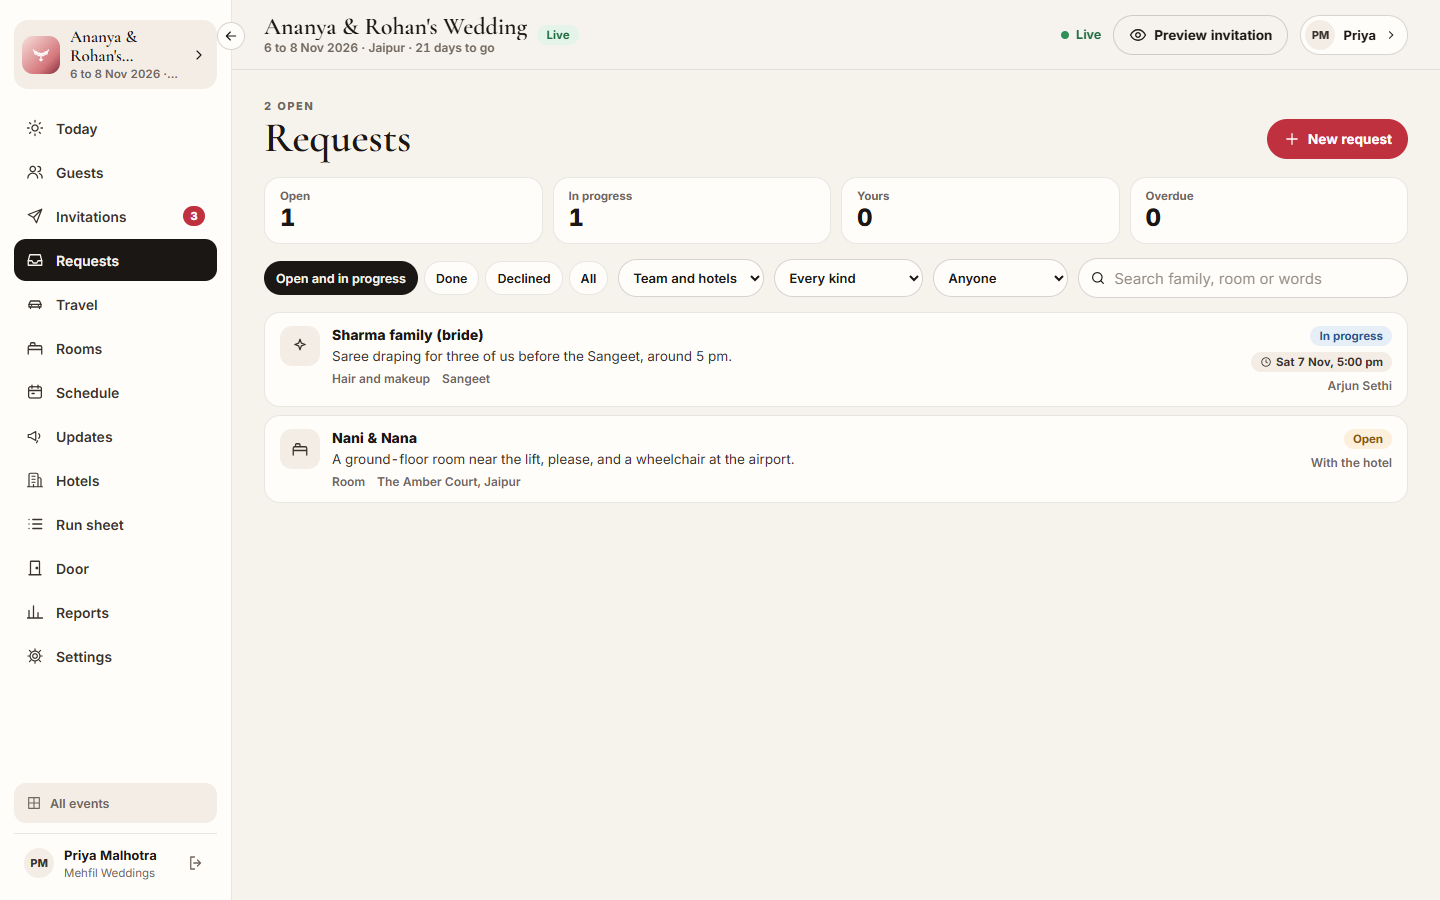
Task: Click Preview invitation button
Action: 1200,35
